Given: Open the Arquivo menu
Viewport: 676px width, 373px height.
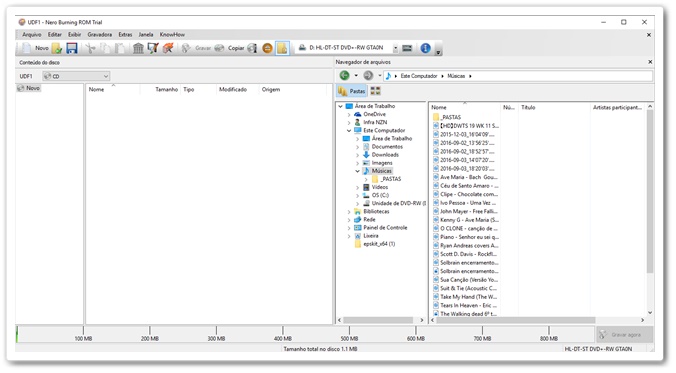Looking at the screenshot, I should [31, 34].
